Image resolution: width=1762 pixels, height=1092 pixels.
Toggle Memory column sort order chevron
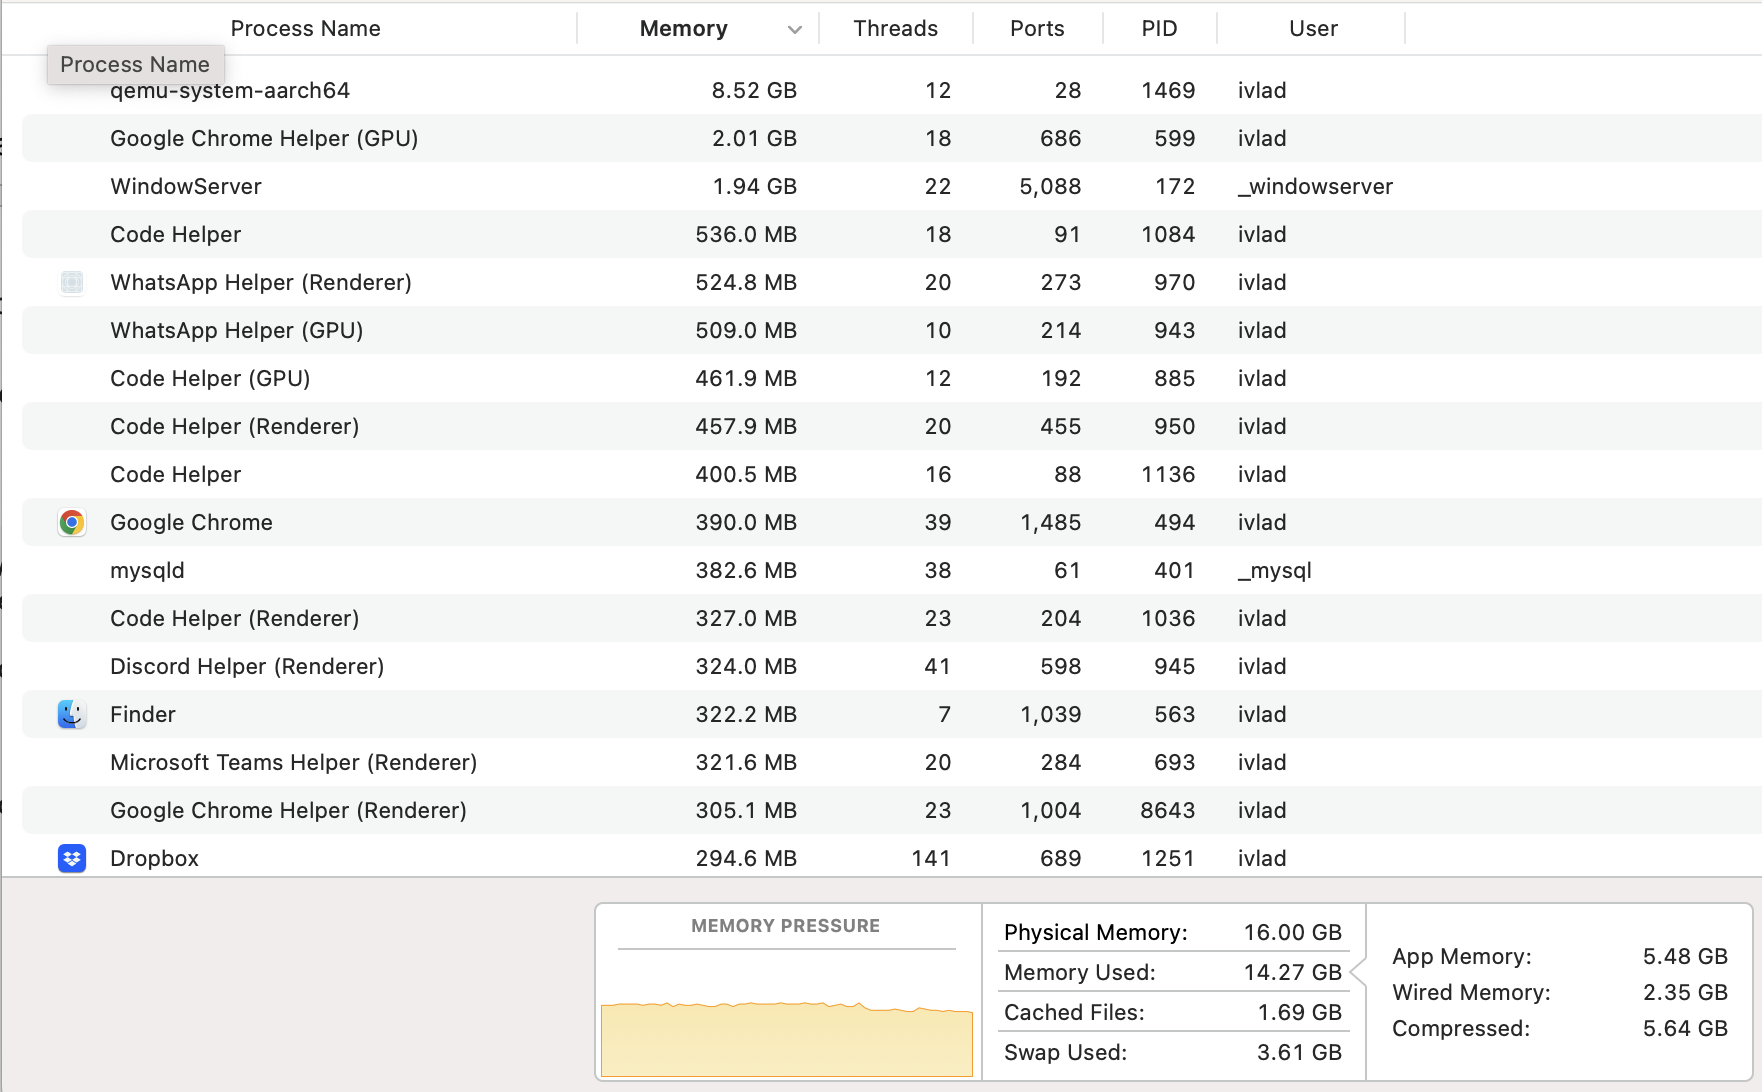(x=795, y=29)
